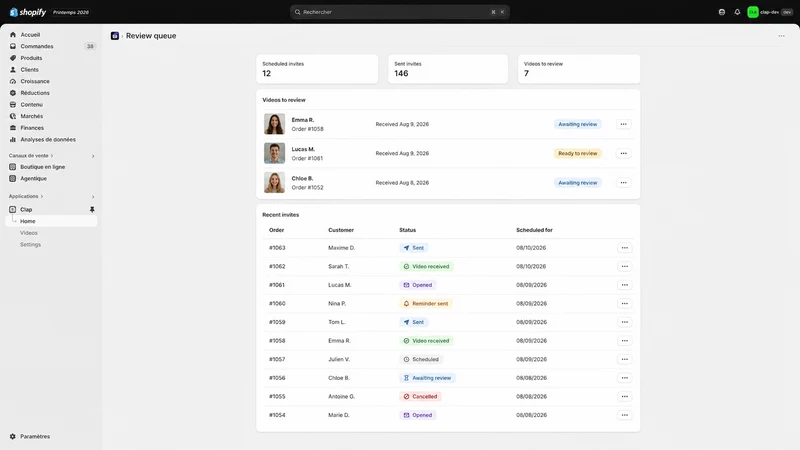Image resolution: width=800 pixels, height=450 pixels.
Task: Click the Reminder sent status for Nina P.
Action: click(x=426, y=304)
